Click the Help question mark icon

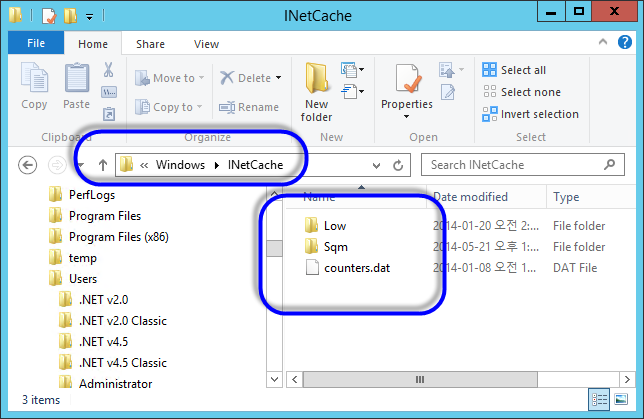pyautogui.click(x=628, y=44)
